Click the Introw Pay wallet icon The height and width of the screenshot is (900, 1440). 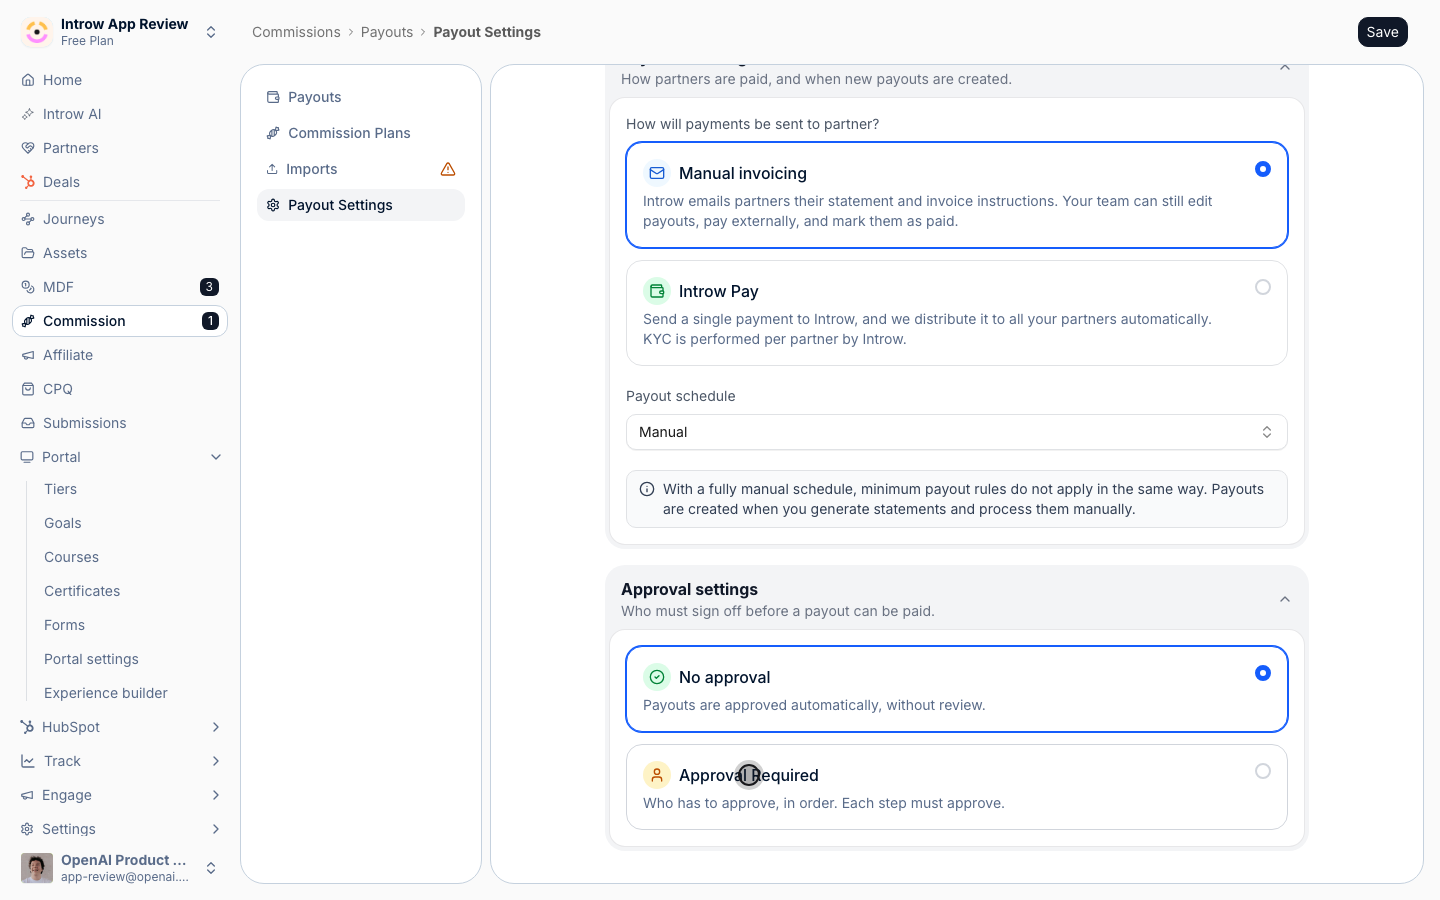click(657, 291)
